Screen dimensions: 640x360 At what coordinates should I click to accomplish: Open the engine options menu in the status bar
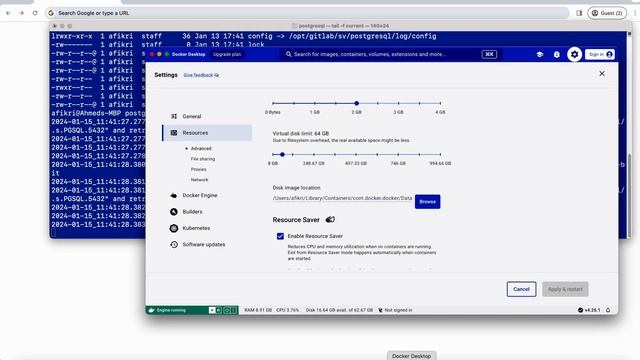coord(234,310)
